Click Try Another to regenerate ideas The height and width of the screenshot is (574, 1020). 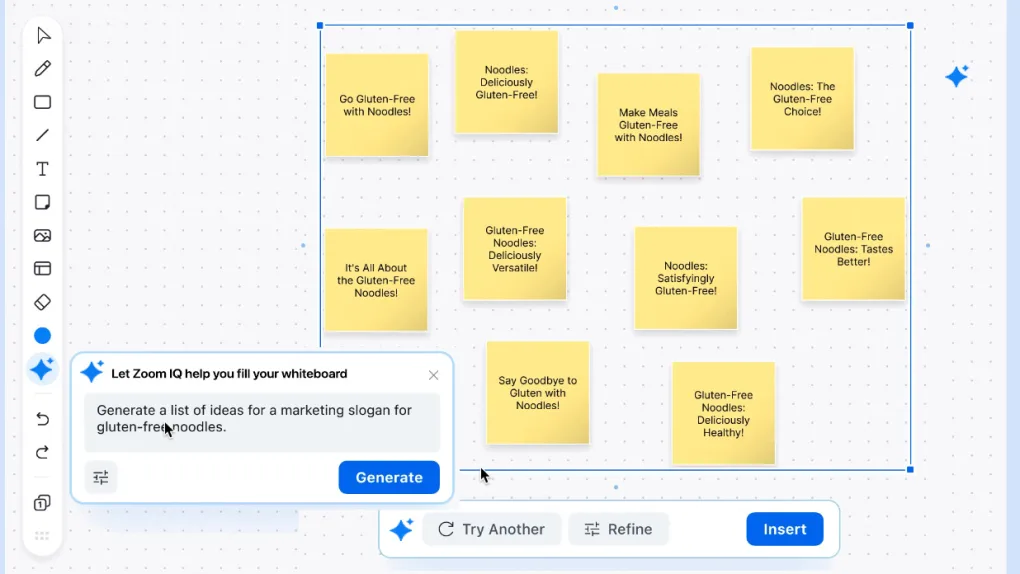tap(492, 529)
